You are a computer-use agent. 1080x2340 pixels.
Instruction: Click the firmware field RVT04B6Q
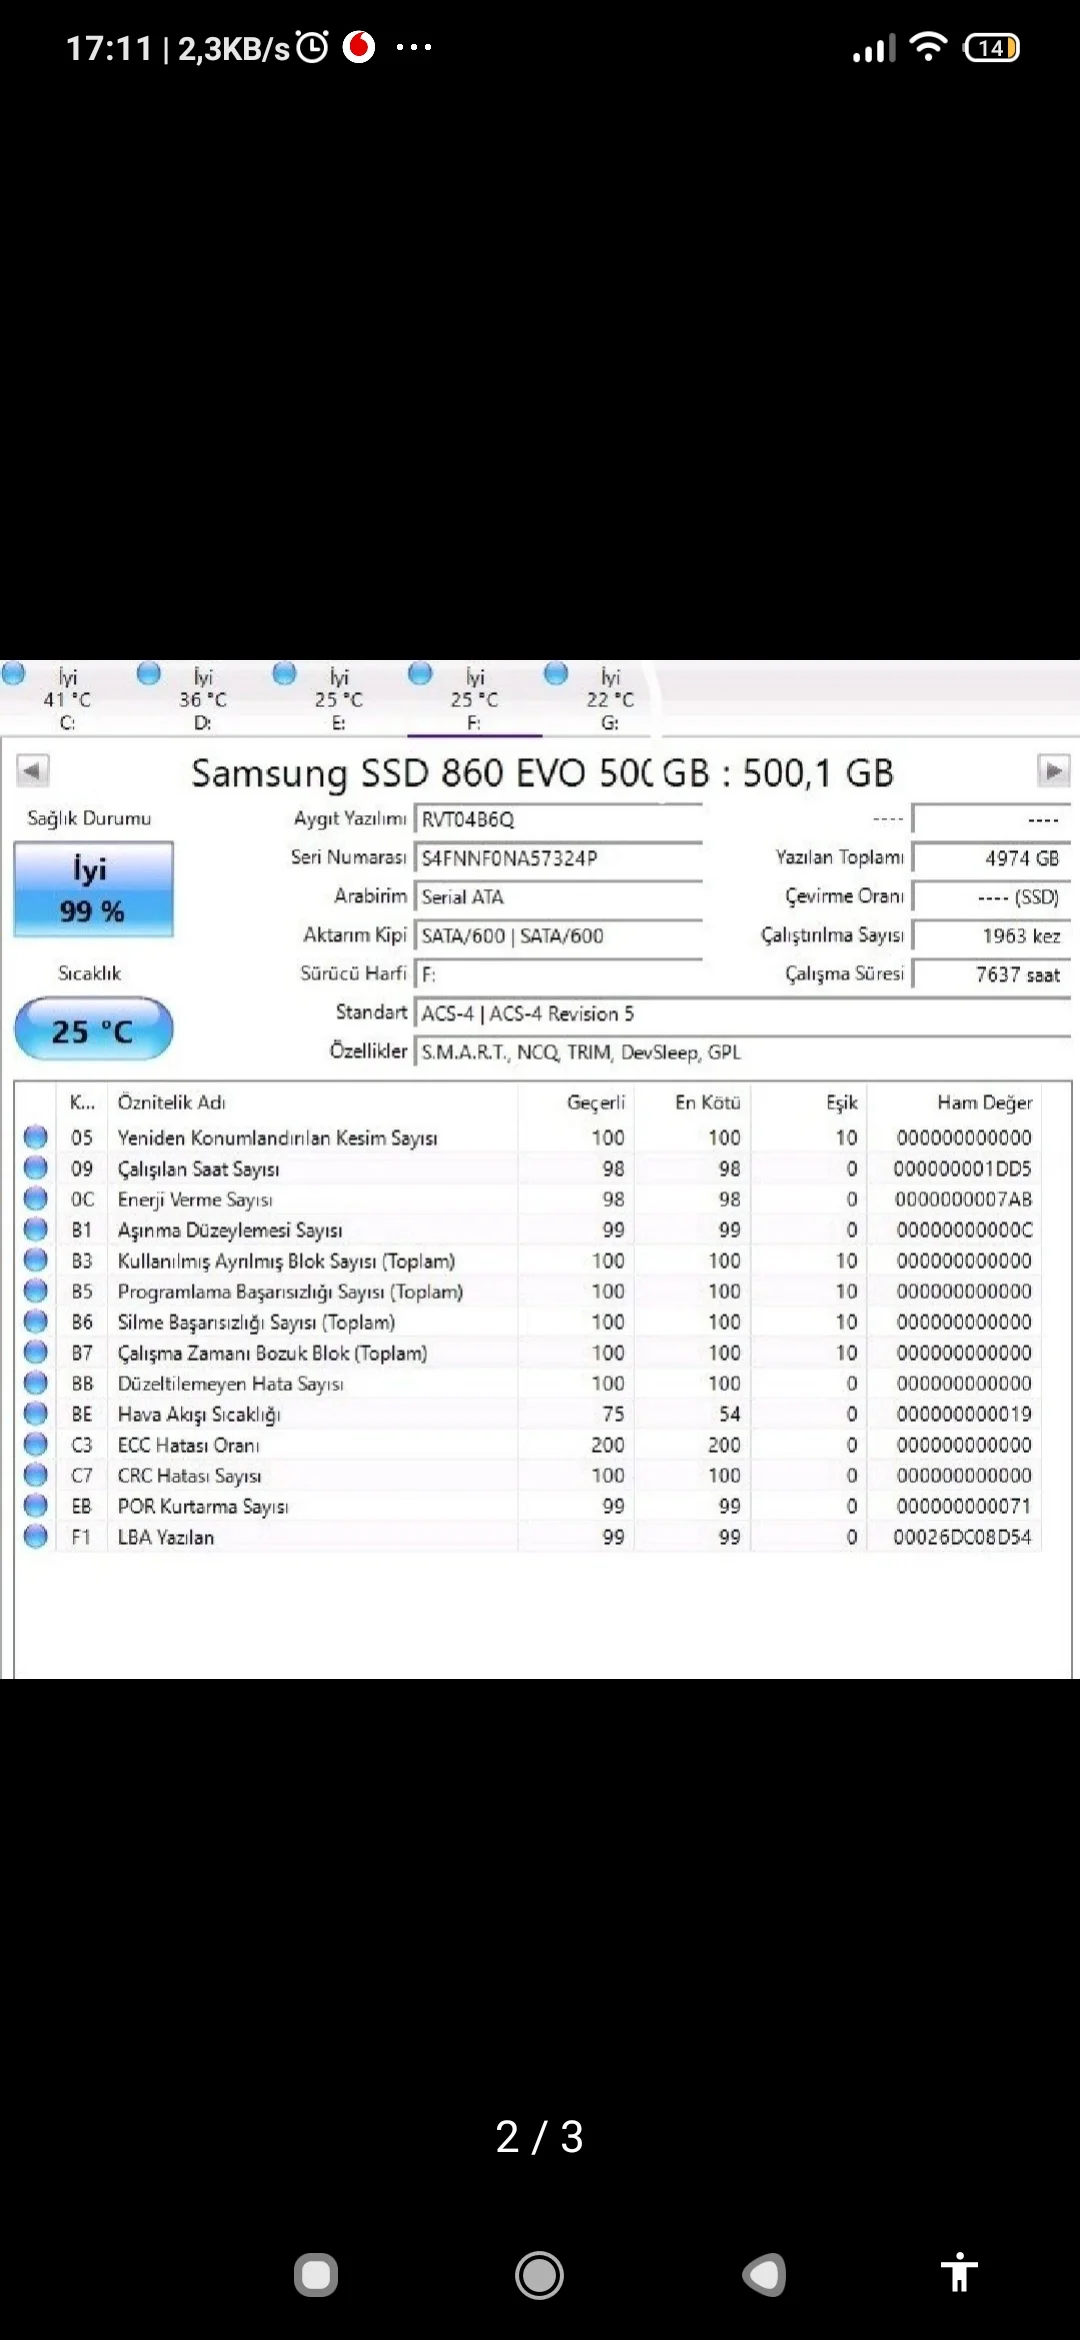(x=559, y=819)
